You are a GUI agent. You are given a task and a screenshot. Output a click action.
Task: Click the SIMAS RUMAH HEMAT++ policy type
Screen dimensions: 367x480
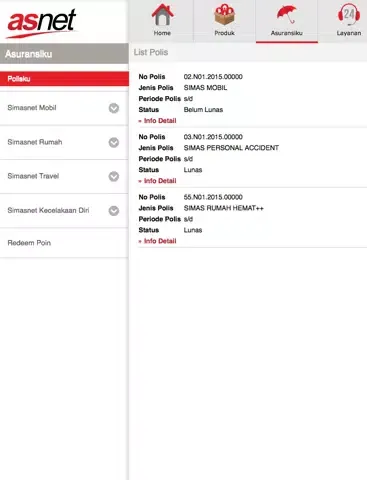click(224, 208)
